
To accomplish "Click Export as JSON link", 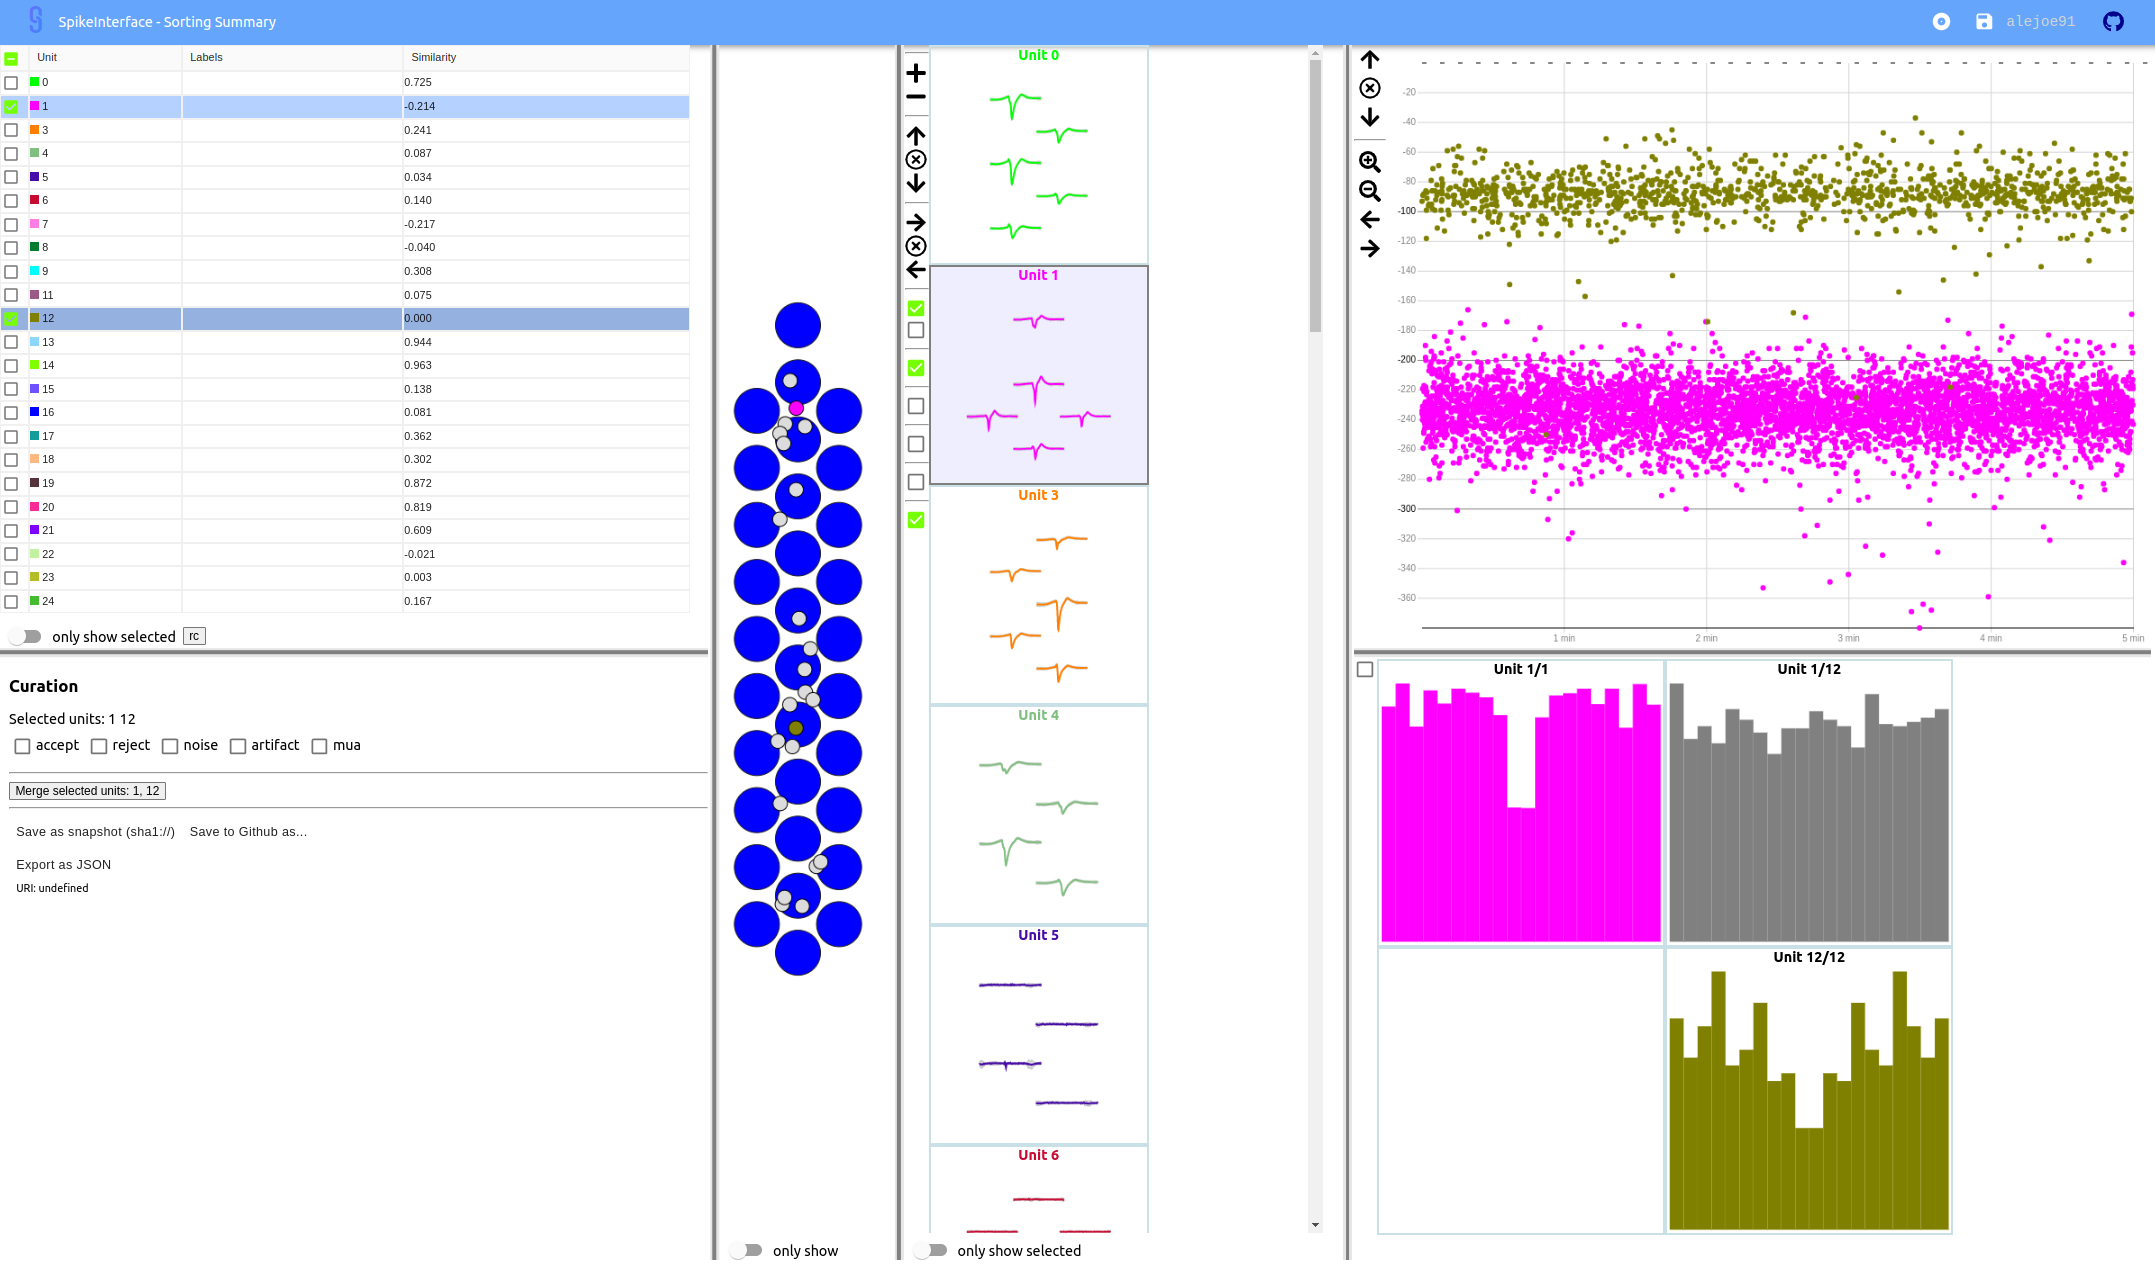I will point(63,865).
